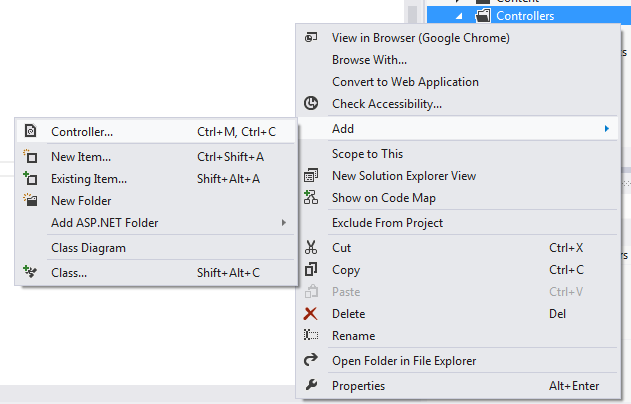Click the New Folder icon
Screen dimensions: 631x404
[x=30, y=201]
